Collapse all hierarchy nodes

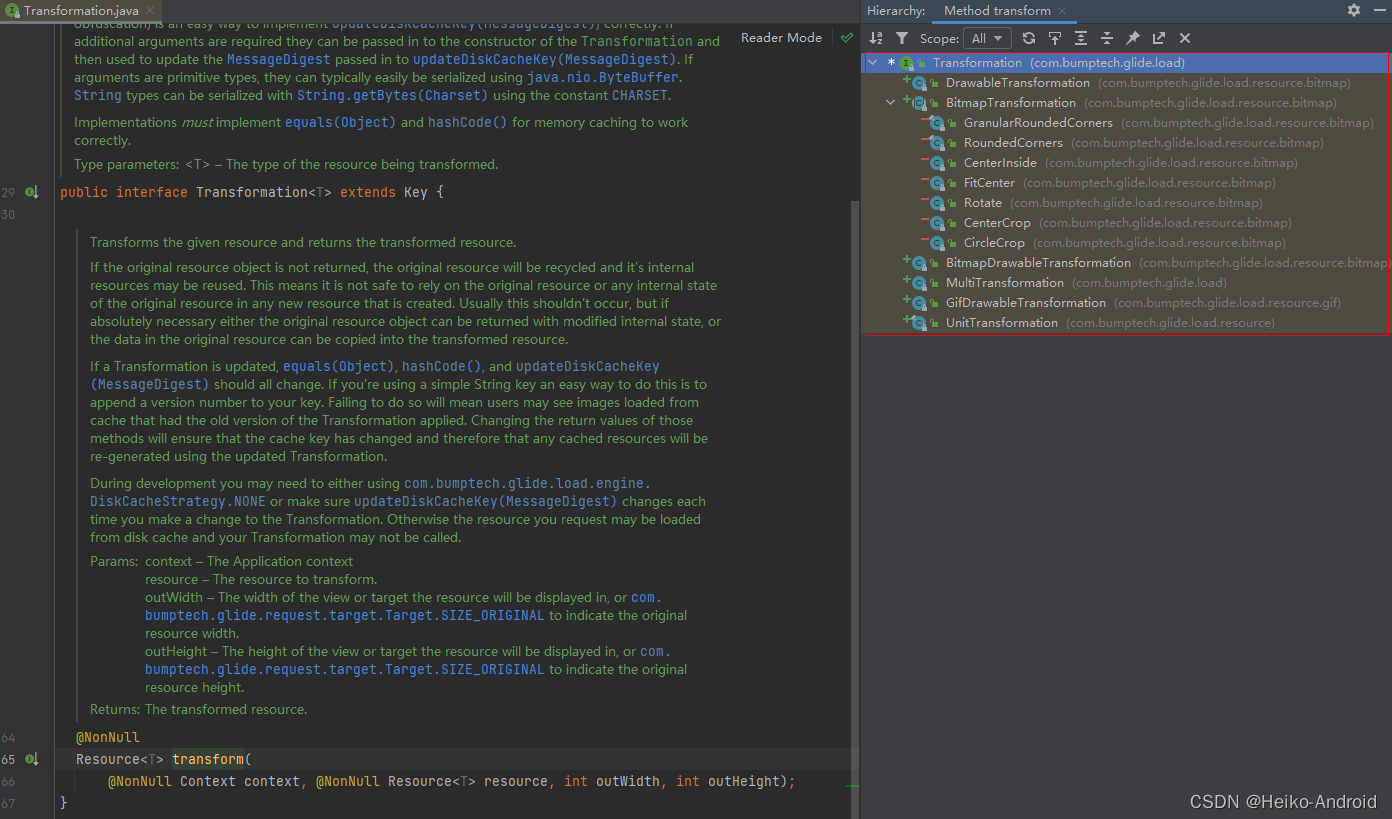1107,38
